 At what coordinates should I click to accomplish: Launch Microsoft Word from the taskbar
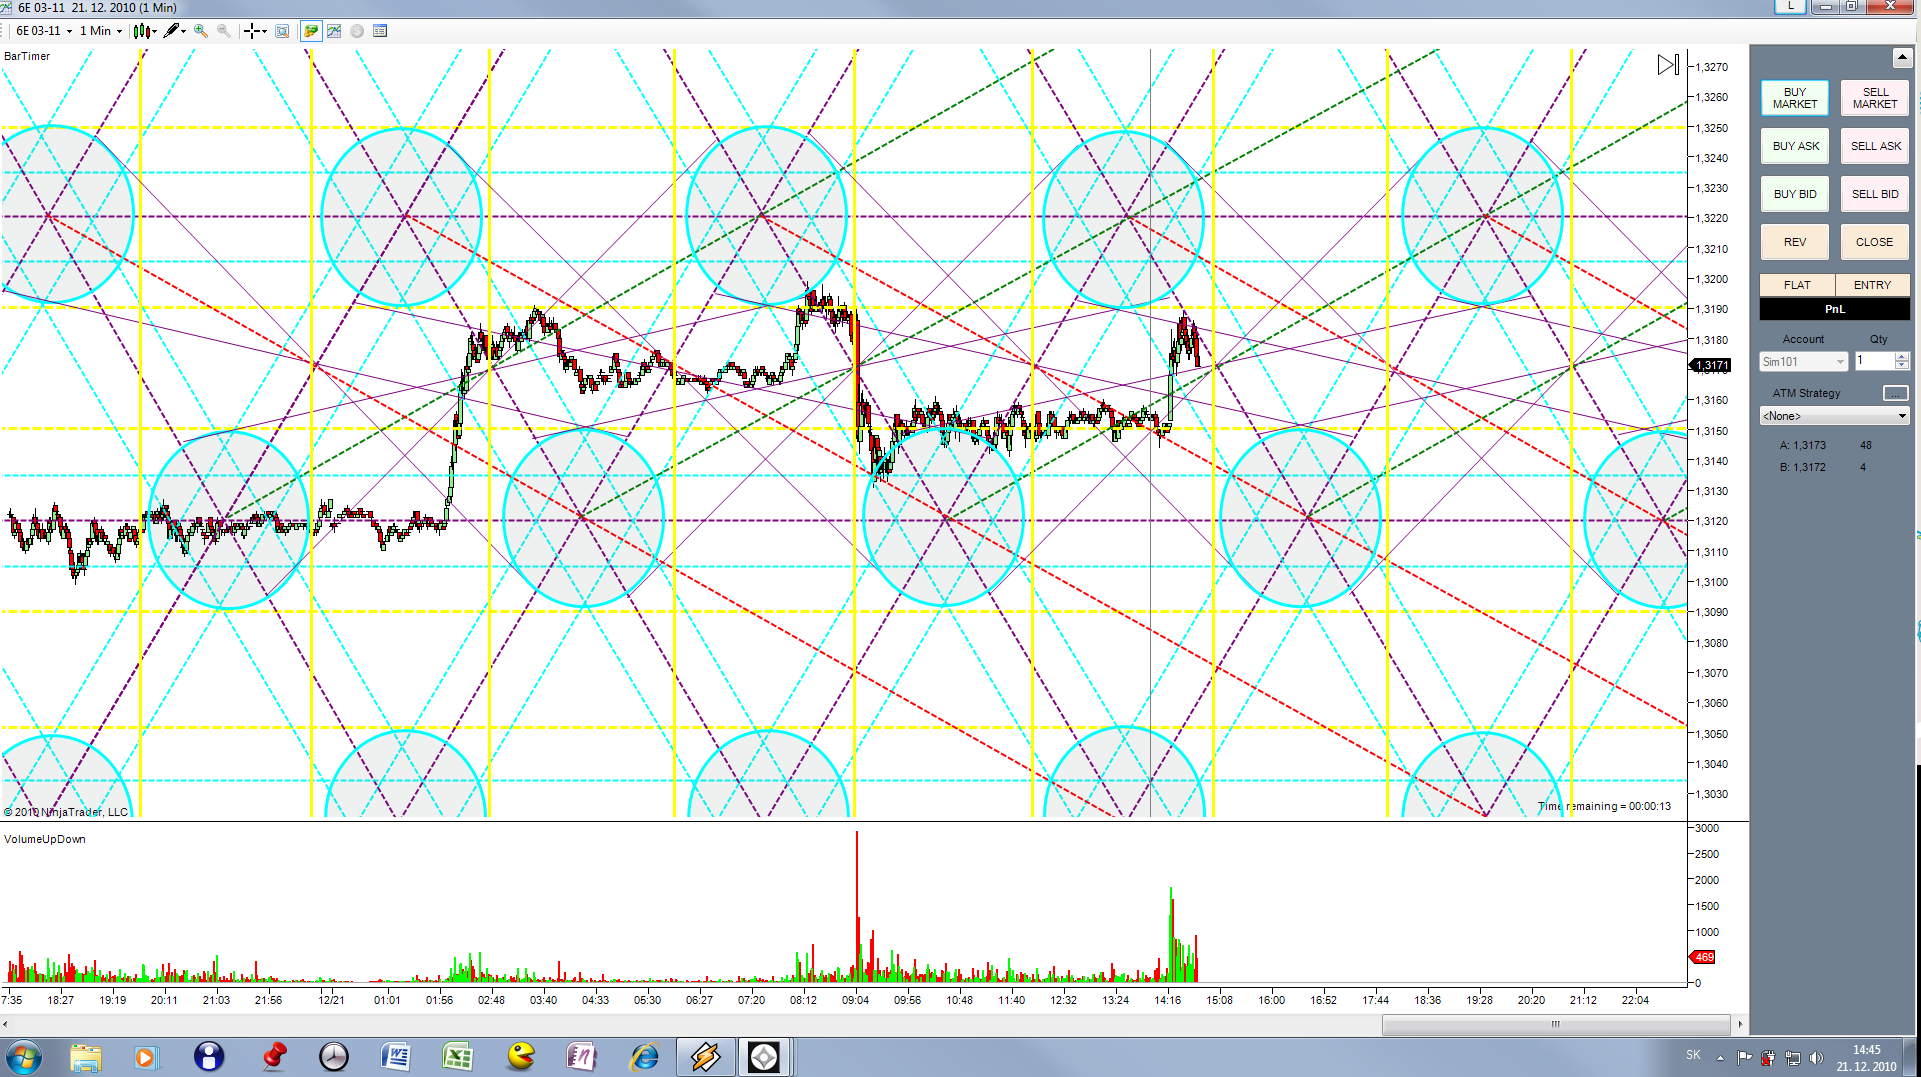(396, 1057)
